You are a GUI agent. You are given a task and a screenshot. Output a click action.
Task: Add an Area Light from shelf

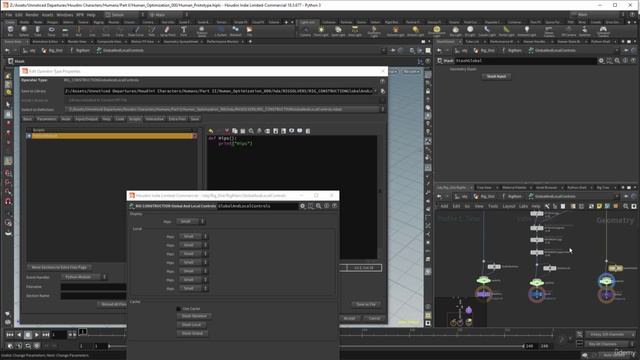click(355, 31)
